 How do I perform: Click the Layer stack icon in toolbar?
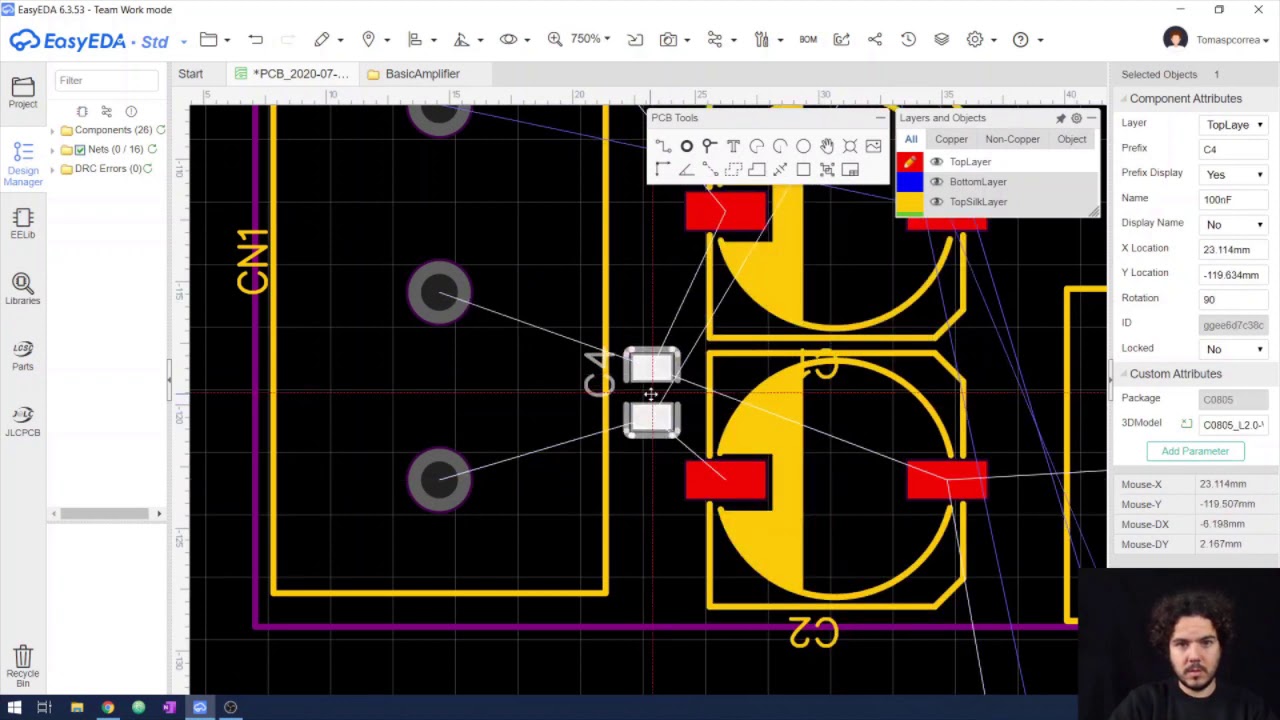(941, 40)
